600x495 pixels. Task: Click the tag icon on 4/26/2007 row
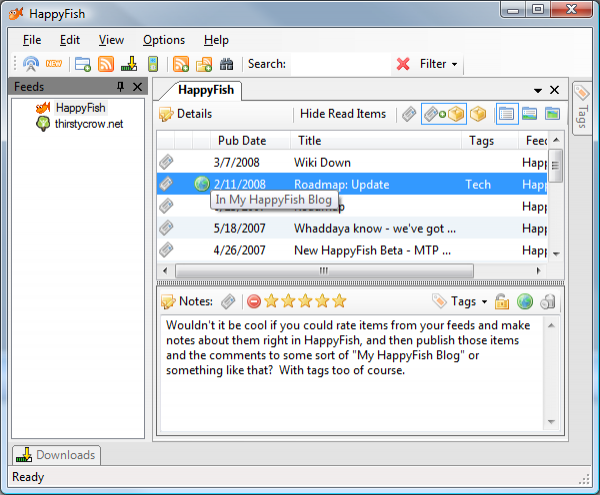tap(166, 250)
